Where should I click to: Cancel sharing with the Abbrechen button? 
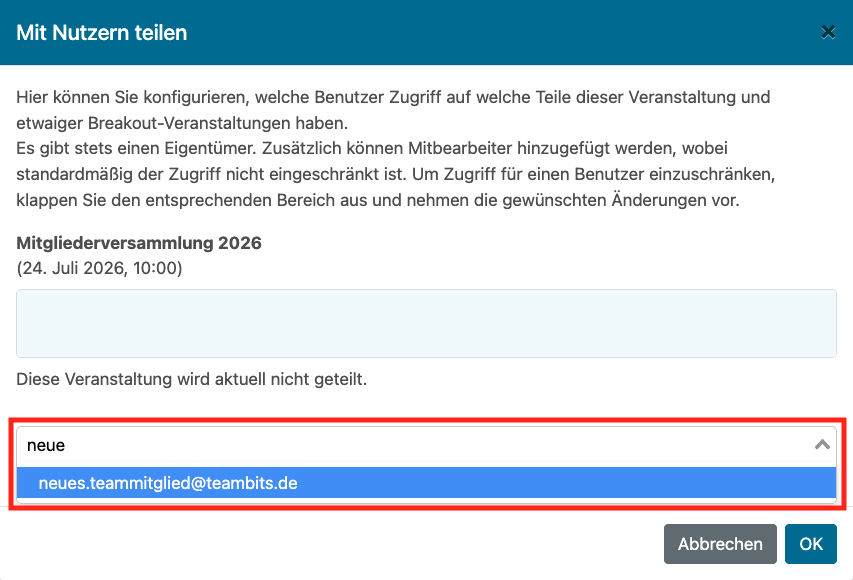pos(720,544)
